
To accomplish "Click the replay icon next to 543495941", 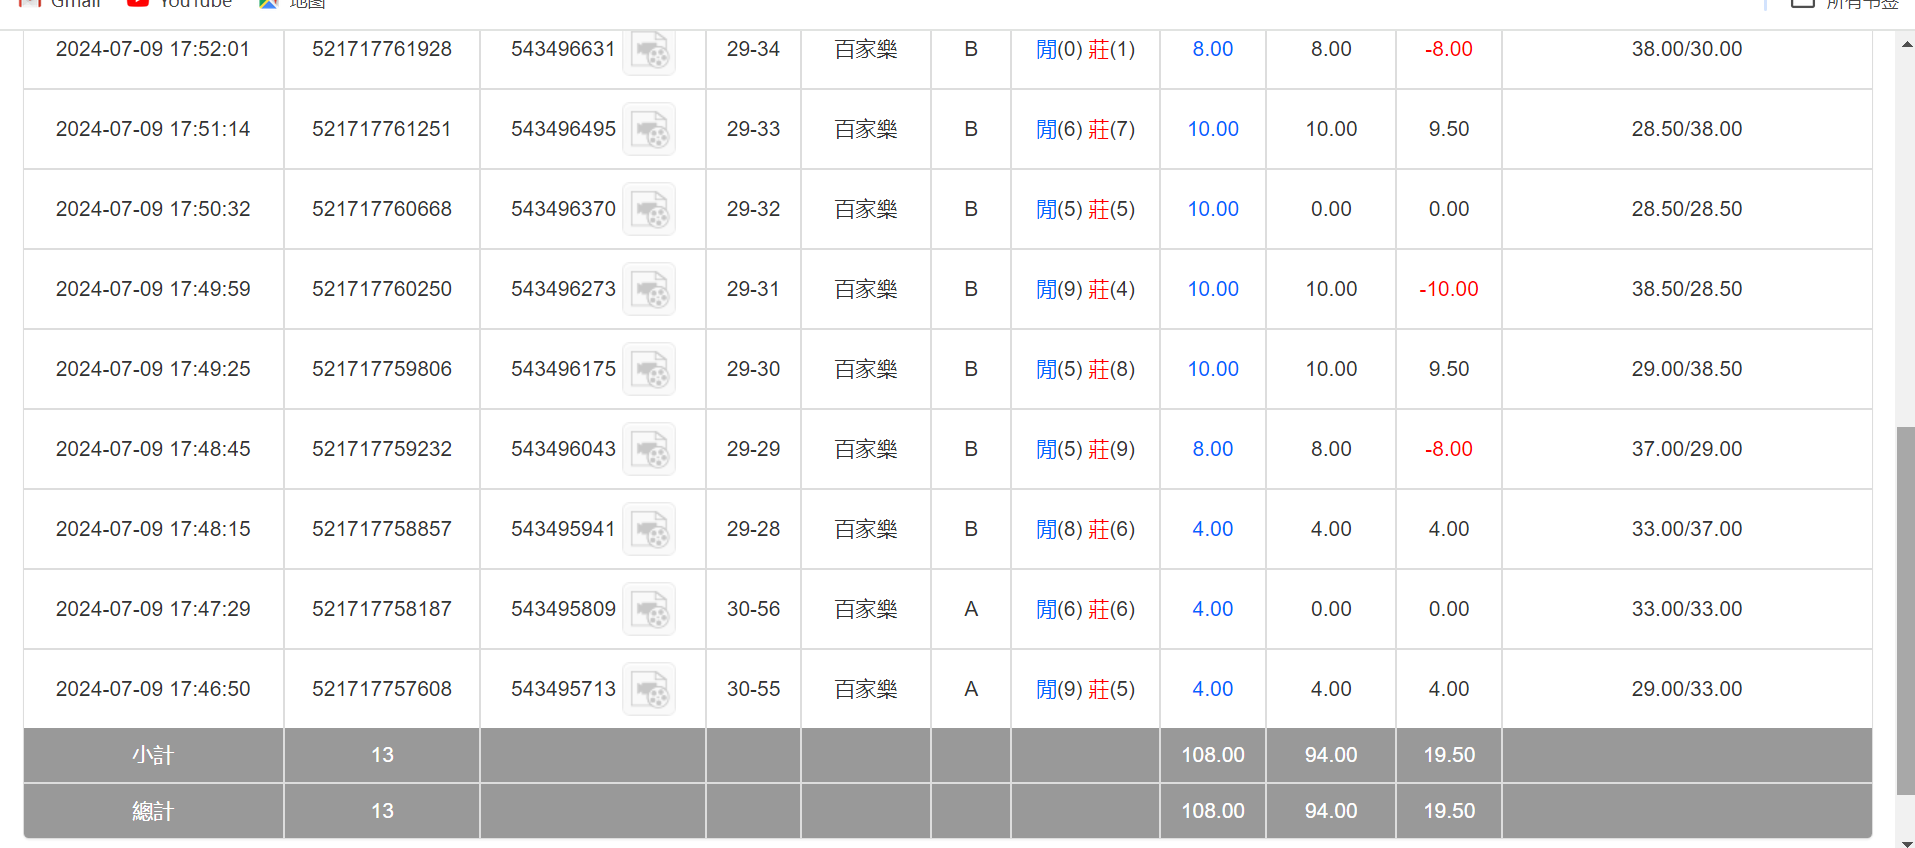I will (649, 530).
